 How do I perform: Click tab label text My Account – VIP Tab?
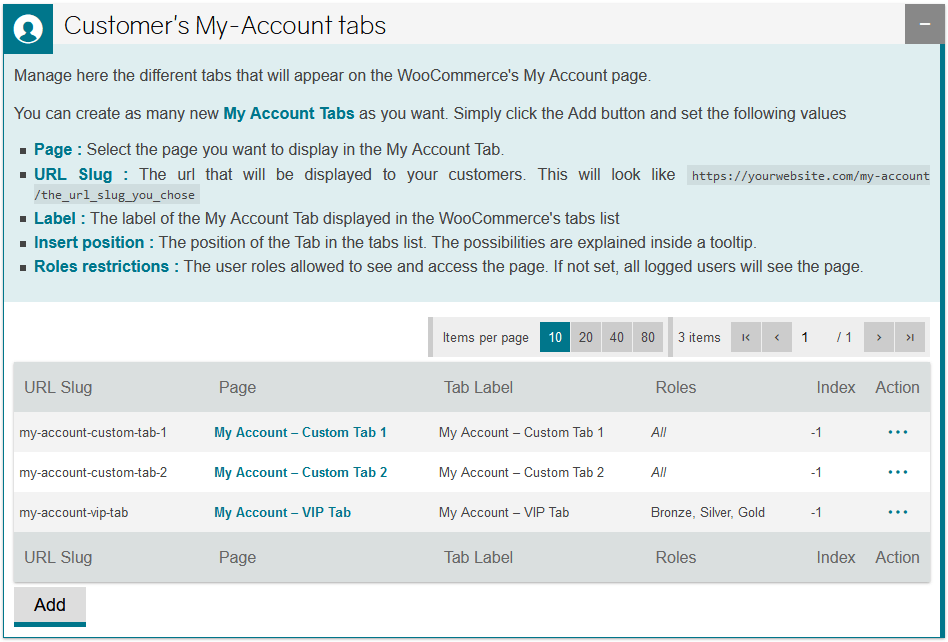tap(504, 512)
